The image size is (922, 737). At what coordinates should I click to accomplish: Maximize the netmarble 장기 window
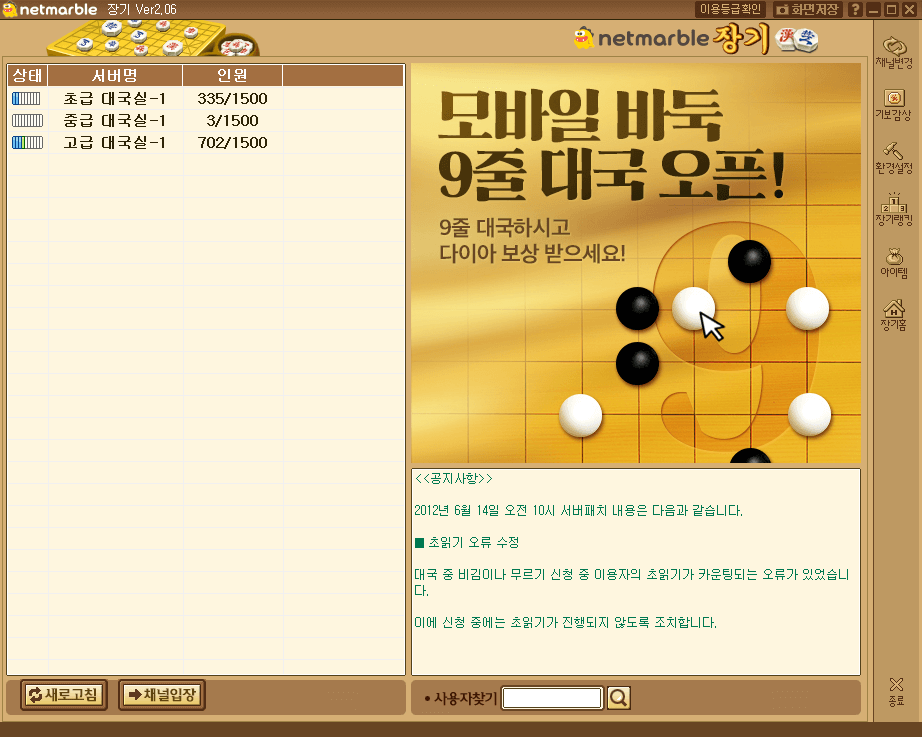click(891, 9)
